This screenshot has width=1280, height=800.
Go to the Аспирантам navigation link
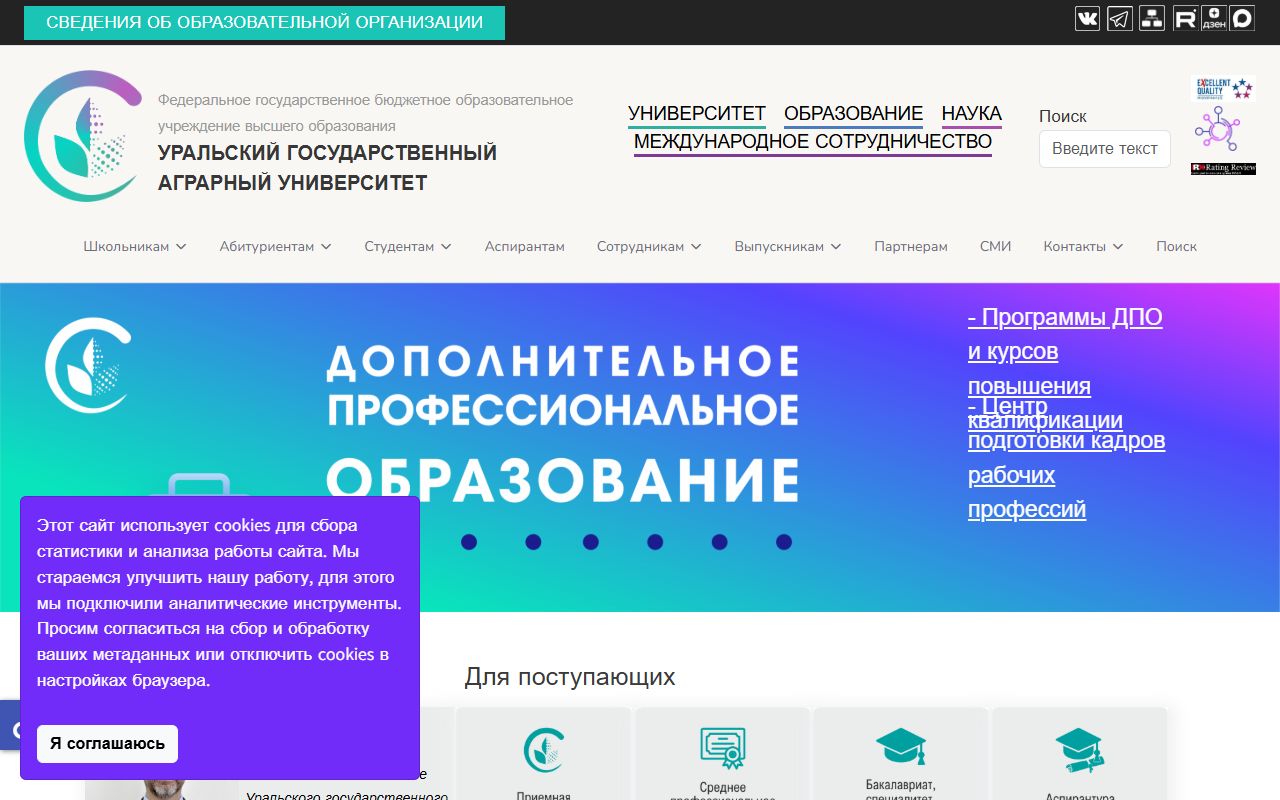pos(525,246)
